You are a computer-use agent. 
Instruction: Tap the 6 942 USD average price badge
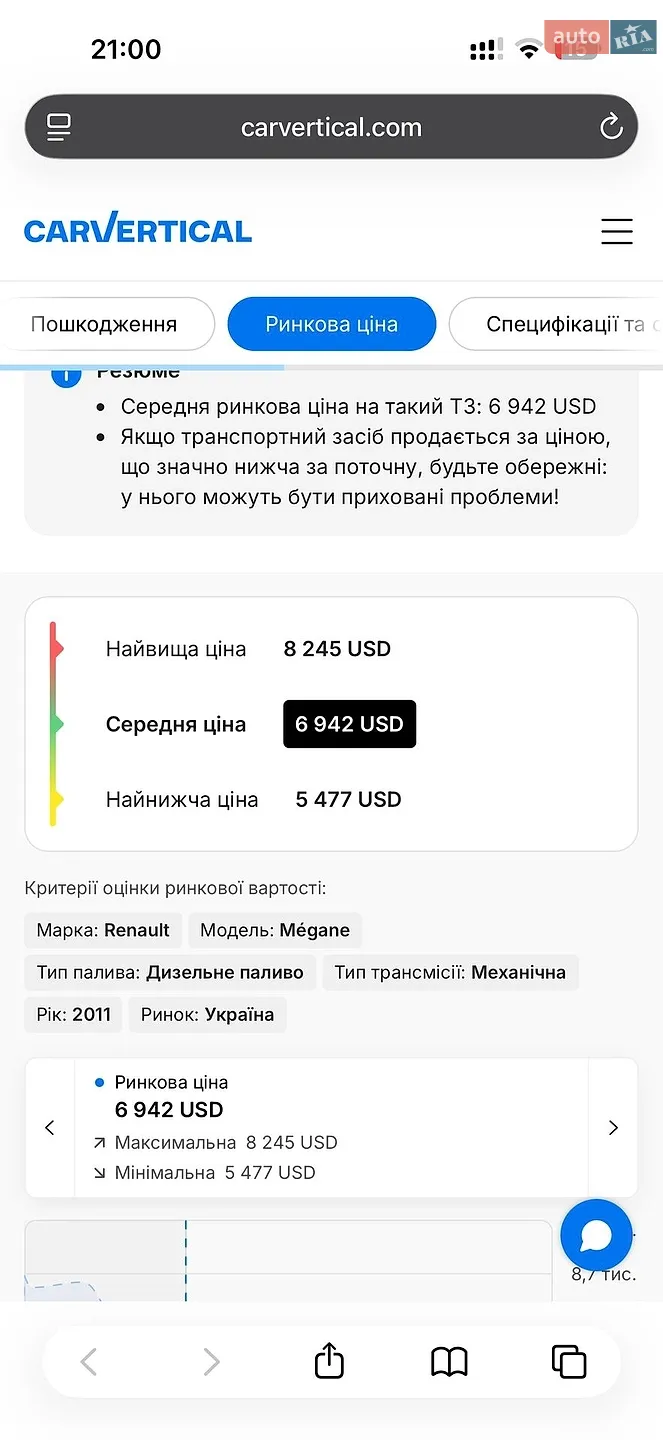click(x=349, y=724)
